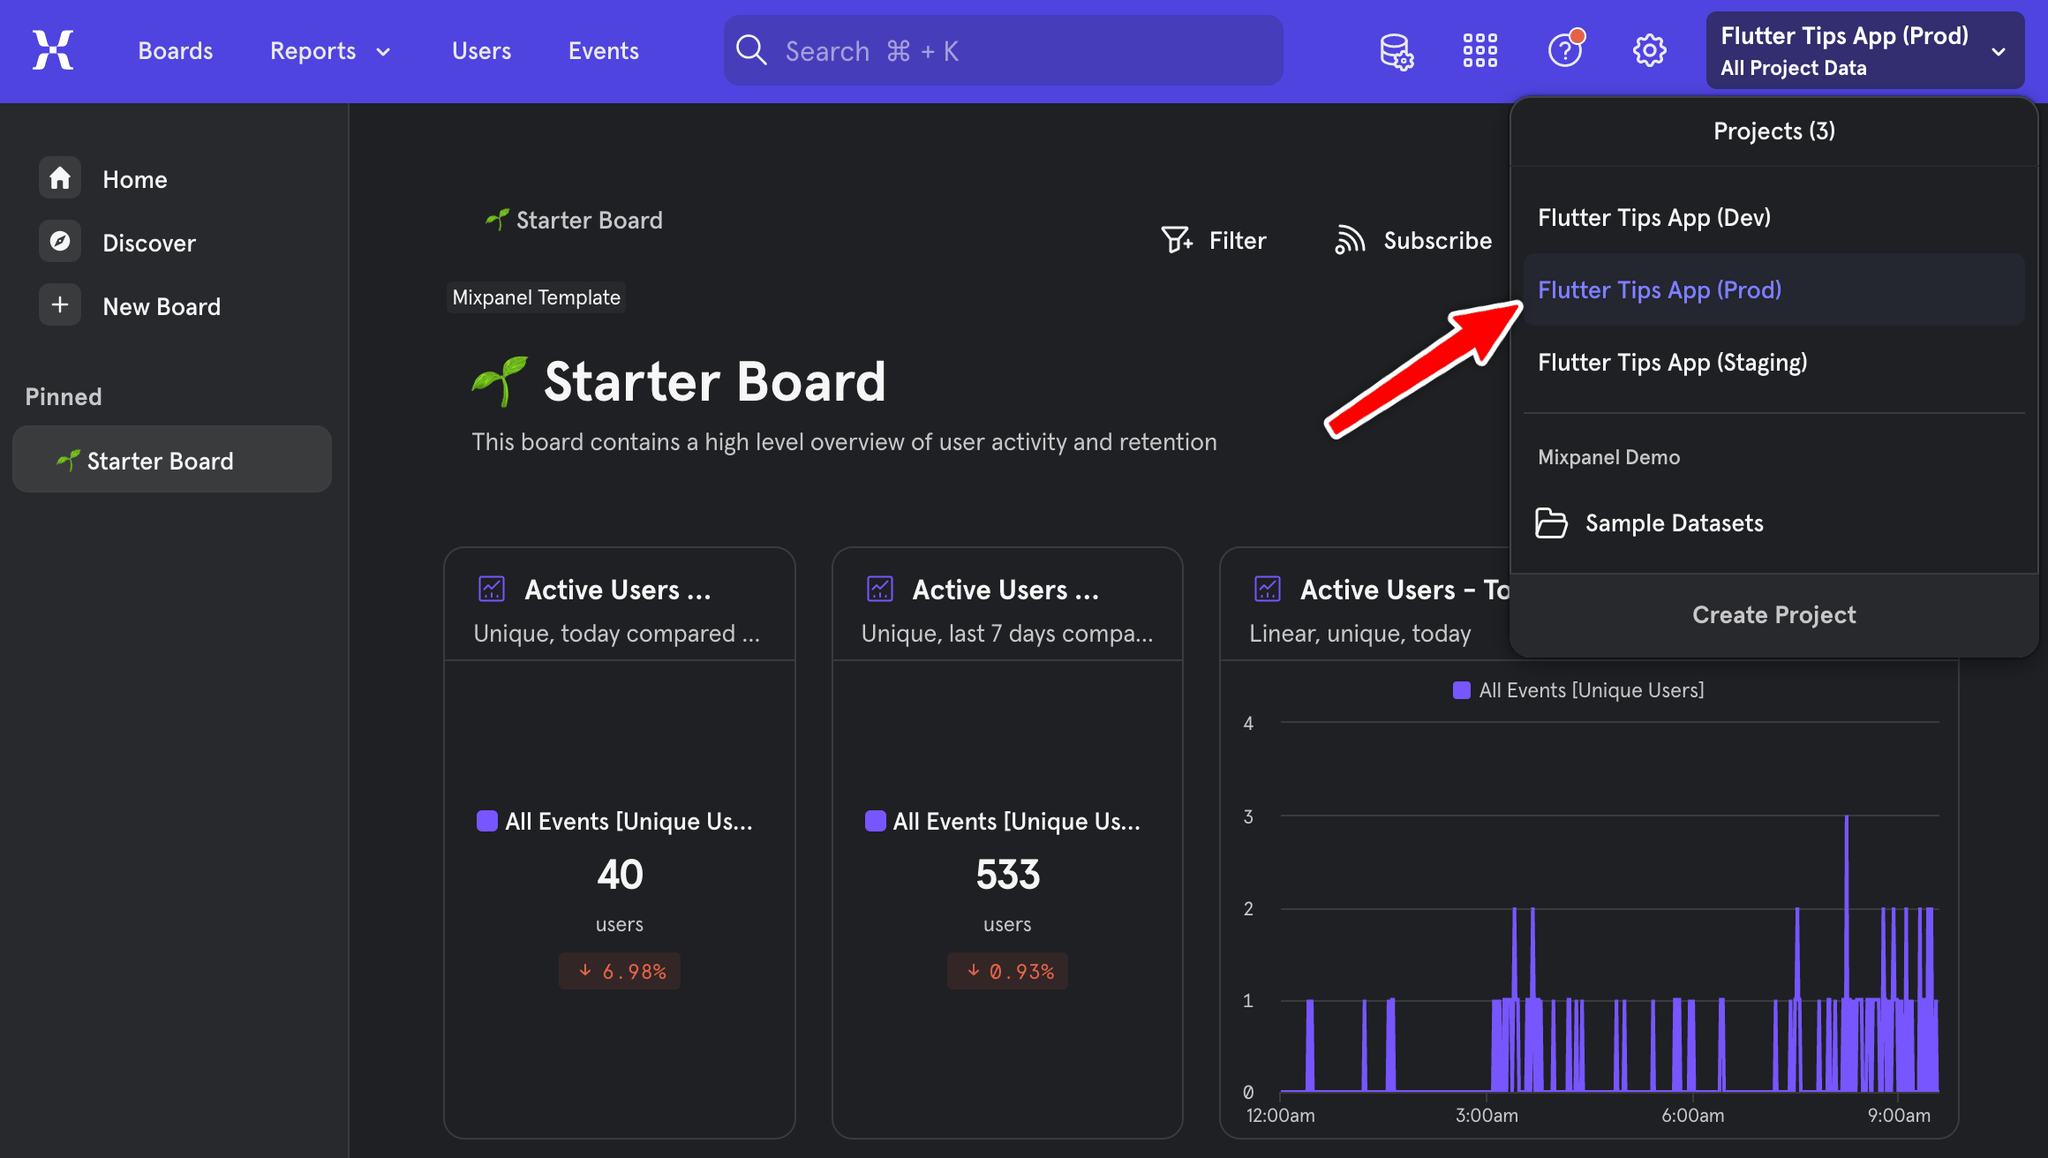Click the Mixpanel Template tag
This screenshot has height=1158, width=2048.
click(536, 297)
